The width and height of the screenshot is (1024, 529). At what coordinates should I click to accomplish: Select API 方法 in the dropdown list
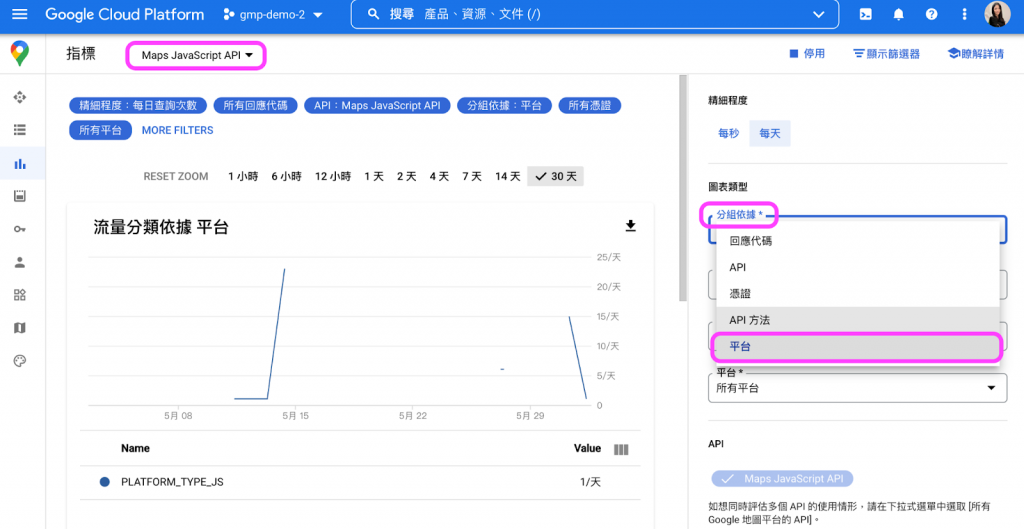[857, 320]
